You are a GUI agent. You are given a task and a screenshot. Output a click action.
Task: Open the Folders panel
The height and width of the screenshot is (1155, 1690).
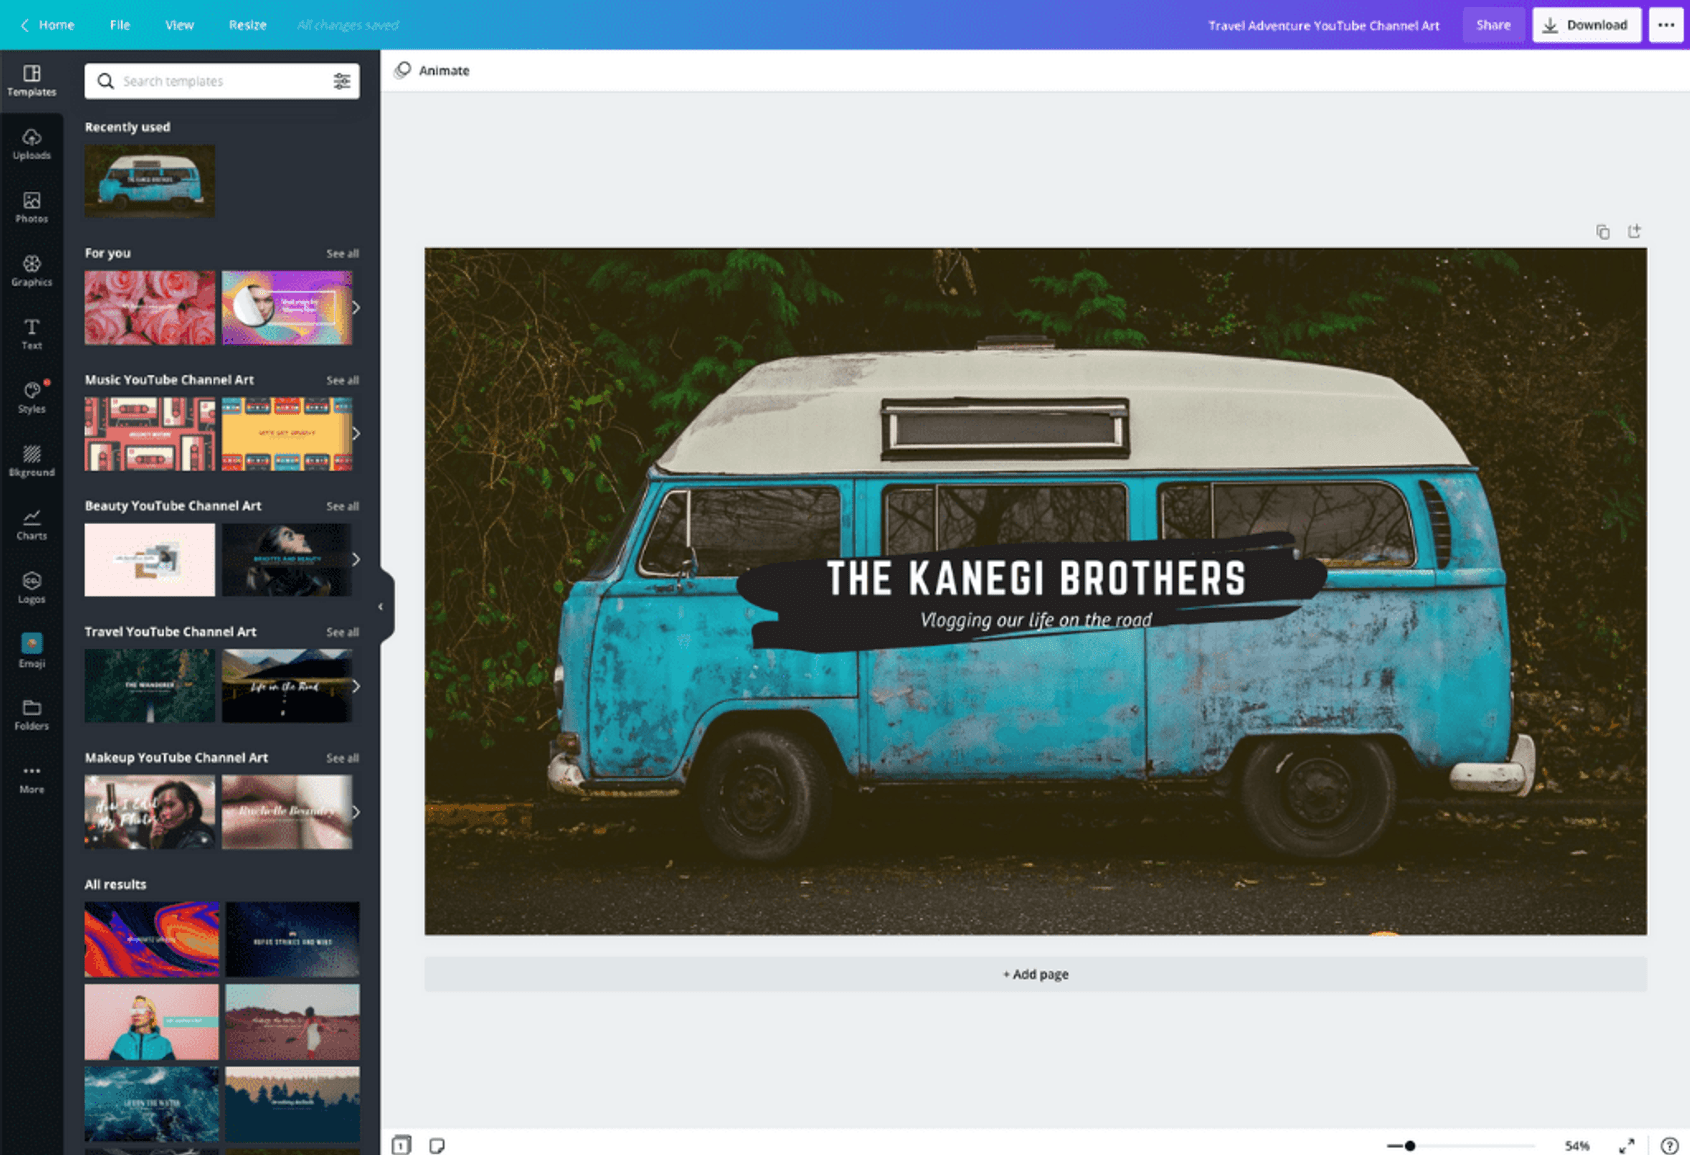point(32,714)
